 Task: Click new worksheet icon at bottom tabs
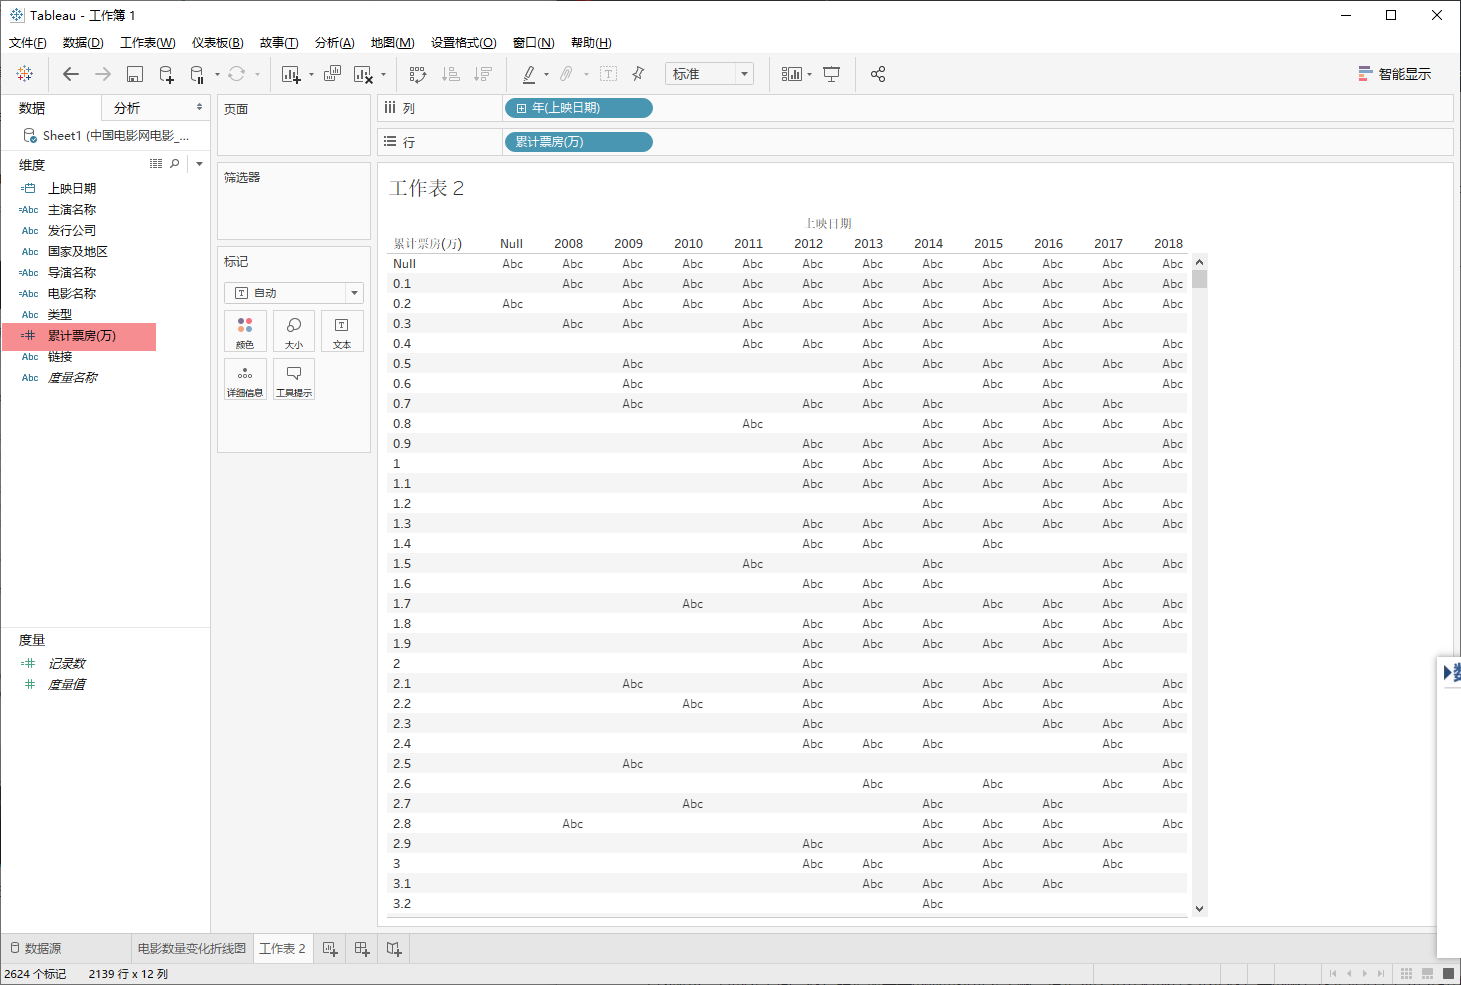click(x=330, y=948)
